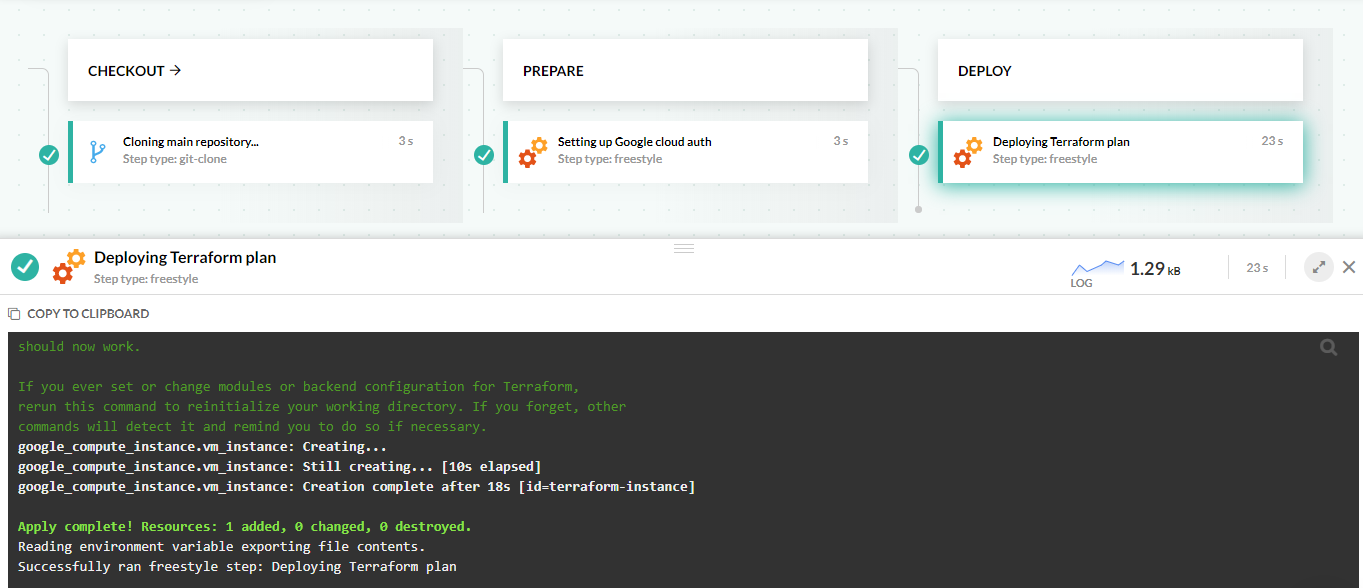Click the success checkmark beside Google cloud auth step
This screenshot has height=588, width=1363.
pos(484,155)
